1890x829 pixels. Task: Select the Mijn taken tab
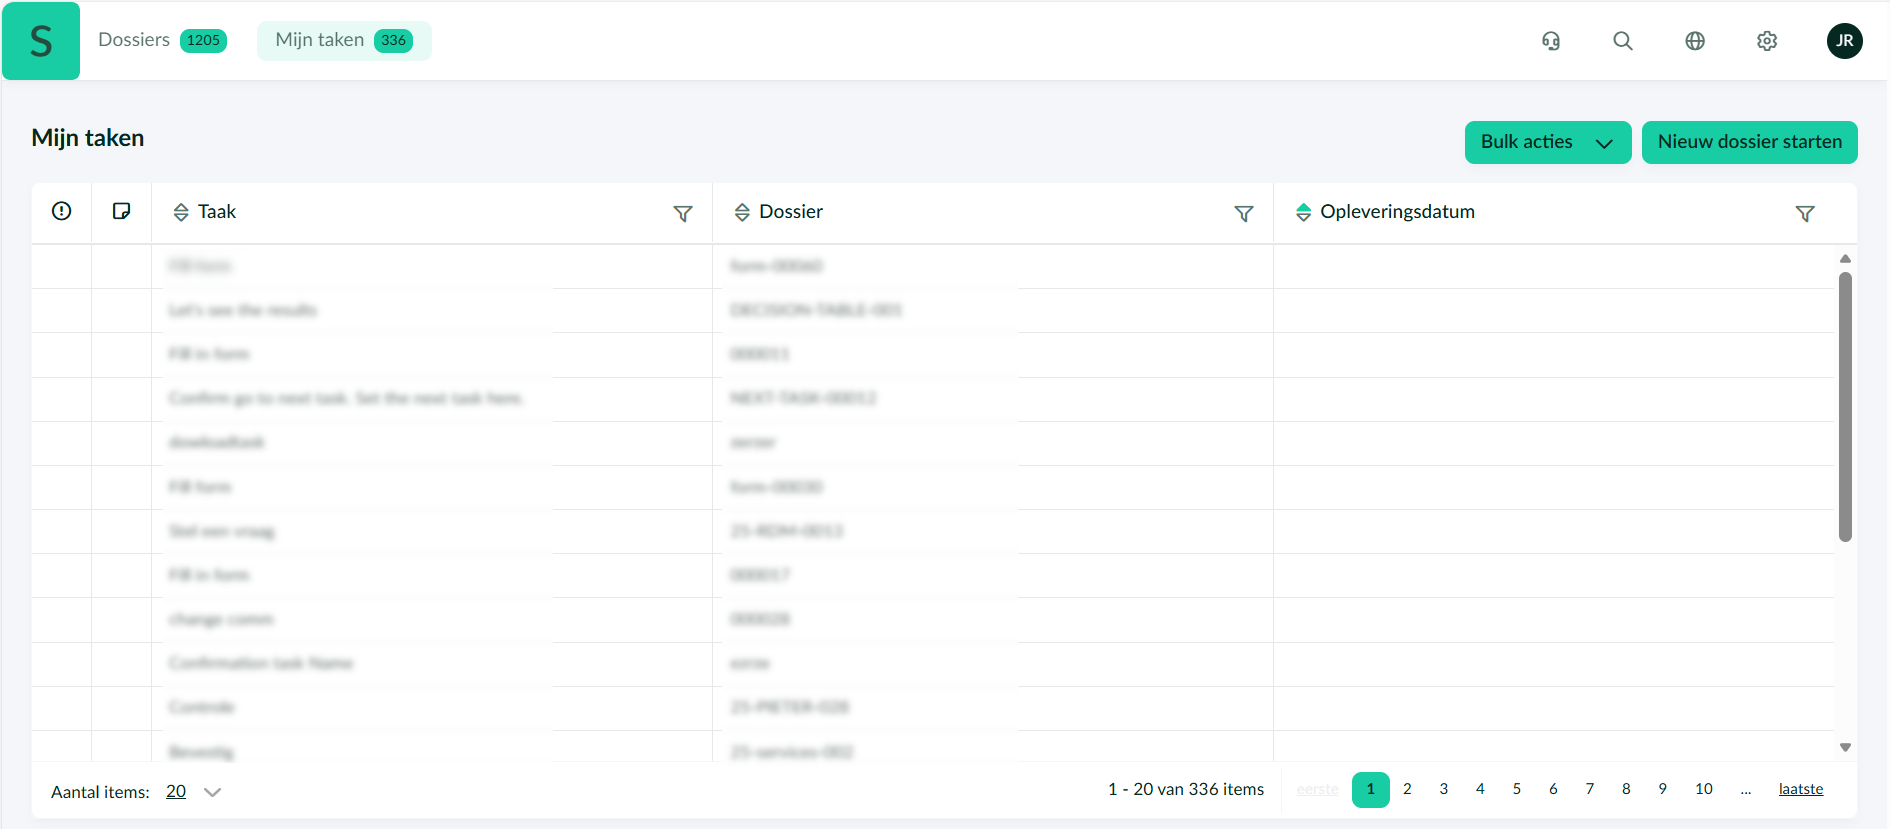(x=344, y=40)
